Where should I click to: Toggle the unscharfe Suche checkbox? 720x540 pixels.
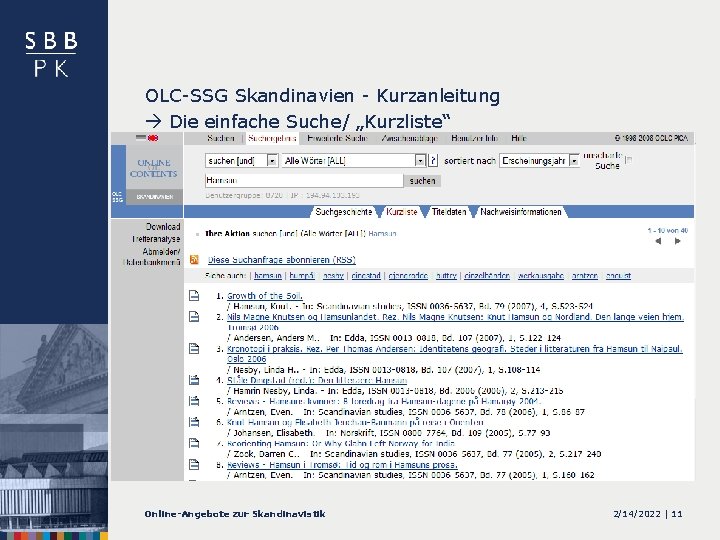[629, 159]
